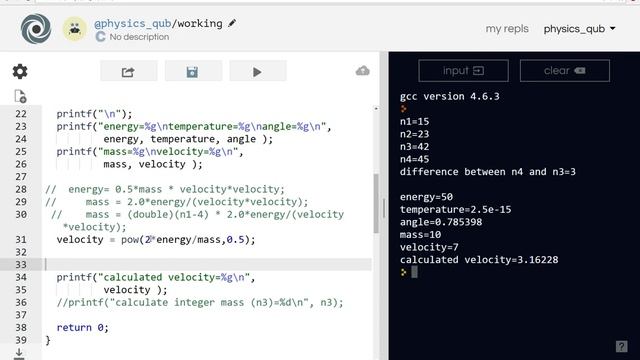Screen dimensions: 640x360
Task: Click the console prompt cursor
Action: [414, 272]
